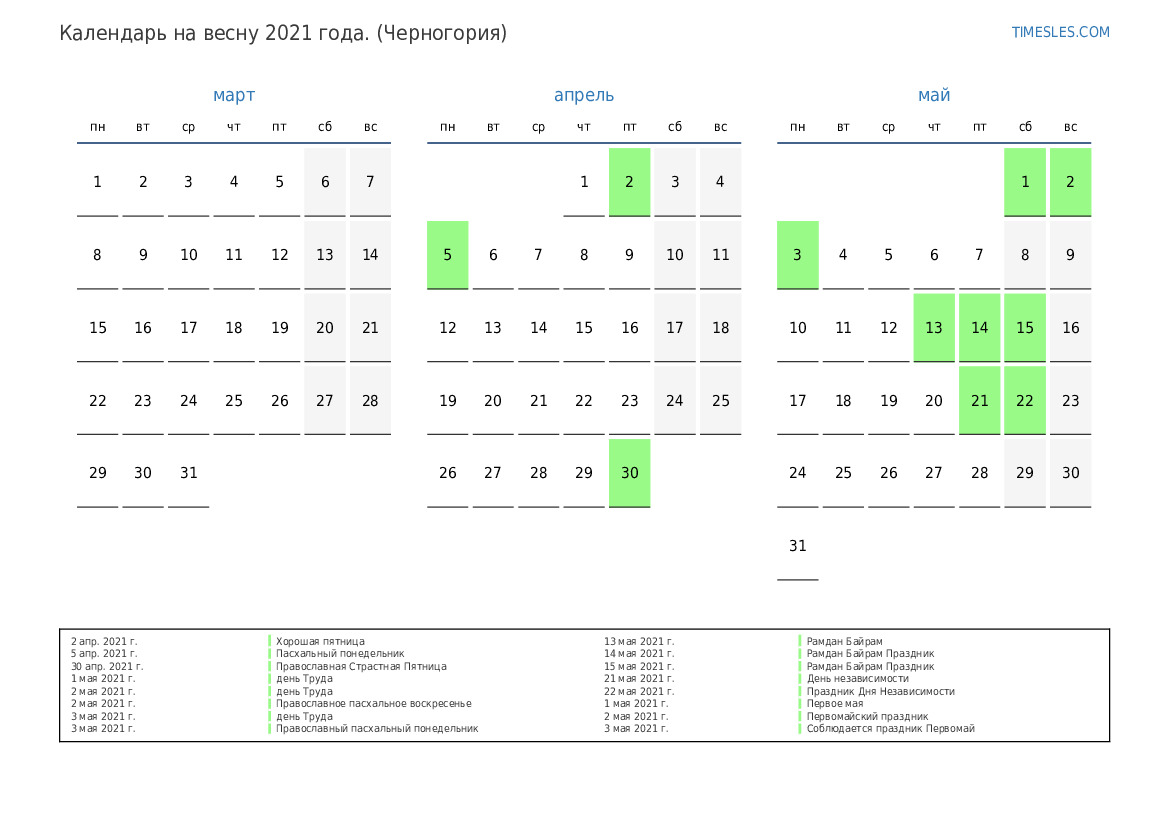Click green marker beside Первомайский праздник
The height and width of the screenshot is (827, 1169).
click(800, 716)
